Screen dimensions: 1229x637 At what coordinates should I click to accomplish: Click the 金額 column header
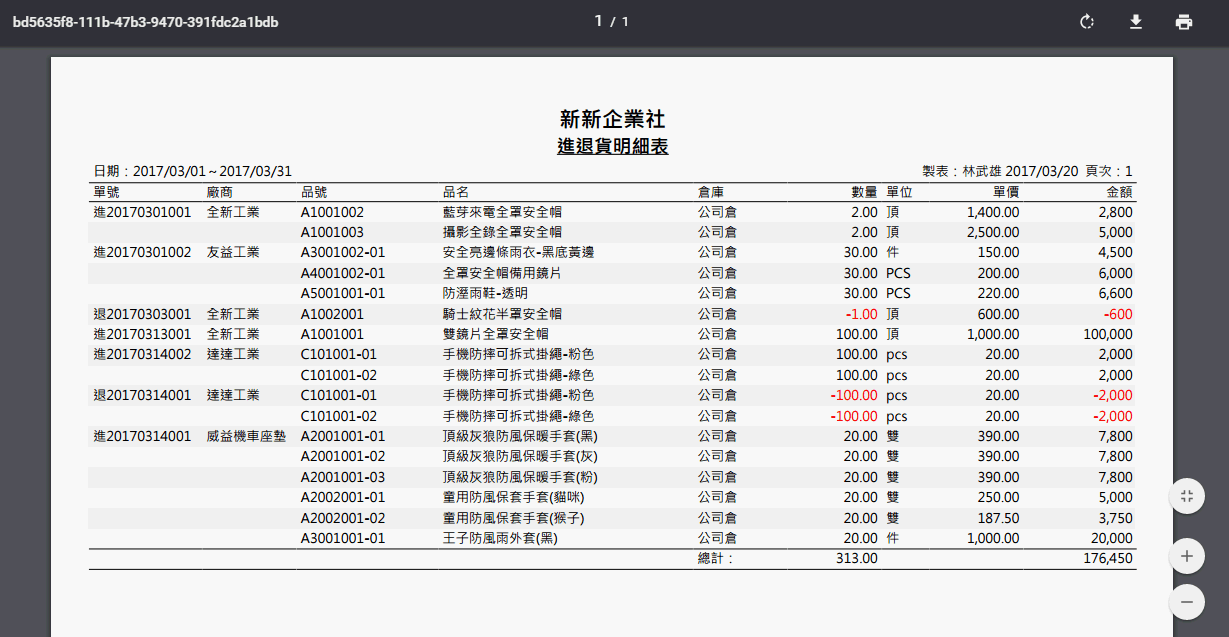coord(1119,191)
